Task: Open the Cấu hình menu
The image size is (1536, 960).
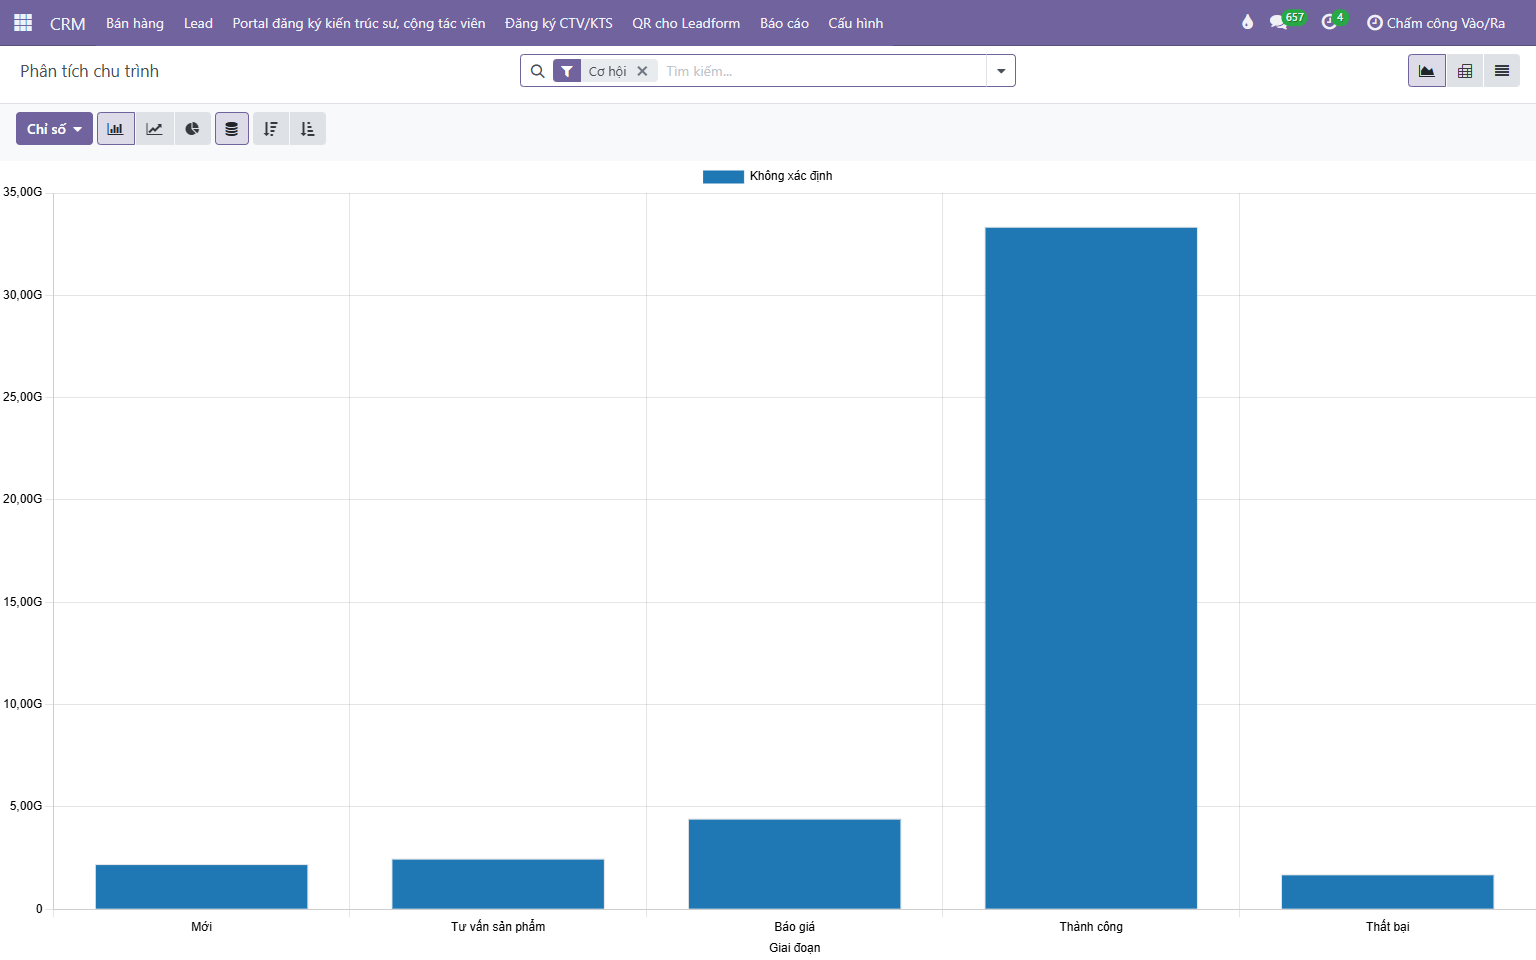Action: (856, 23)
